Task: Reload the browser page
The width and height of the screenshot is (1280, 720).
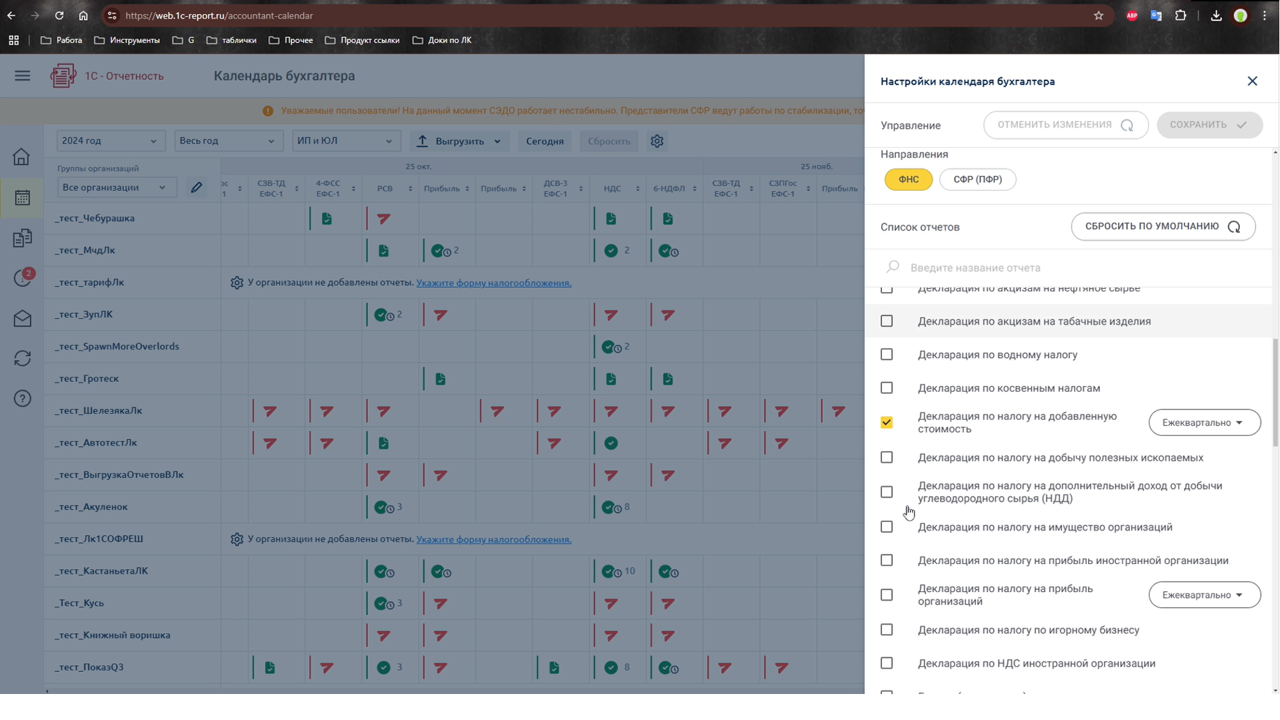Action: 59,16
